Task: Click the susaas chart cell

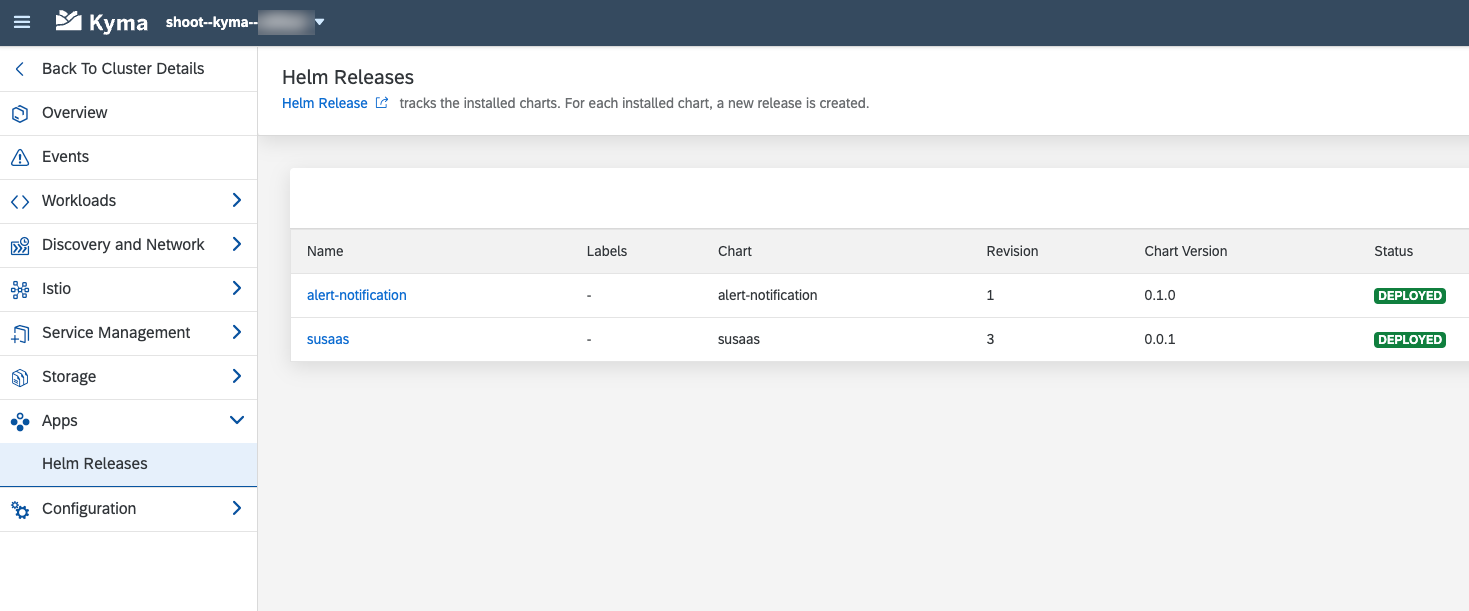Action: (x=739, y=339)
